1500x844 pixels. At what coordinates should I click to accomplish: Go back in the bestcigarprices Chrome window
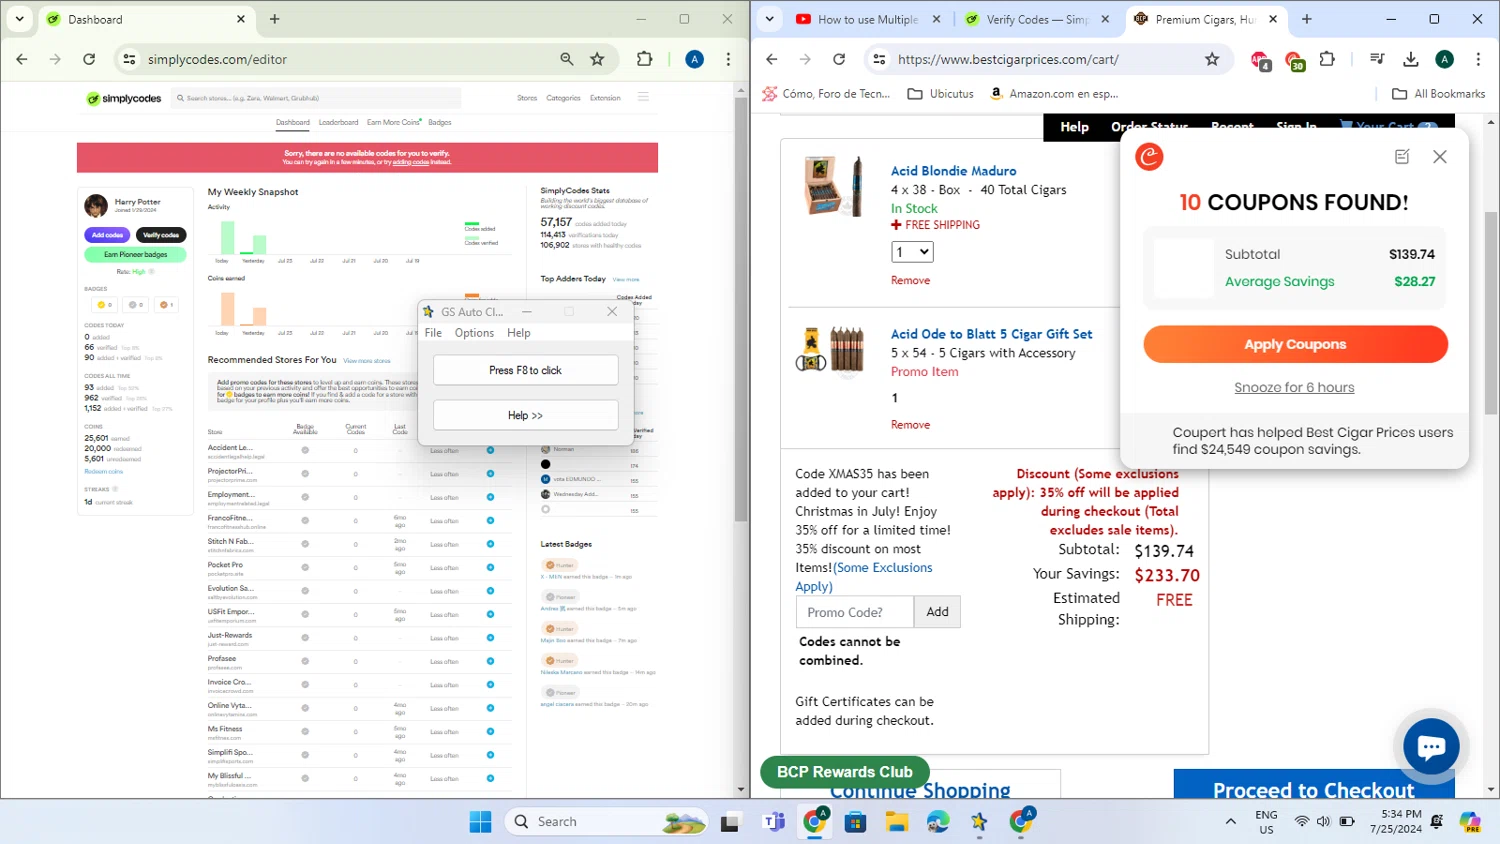click(772, 59)
